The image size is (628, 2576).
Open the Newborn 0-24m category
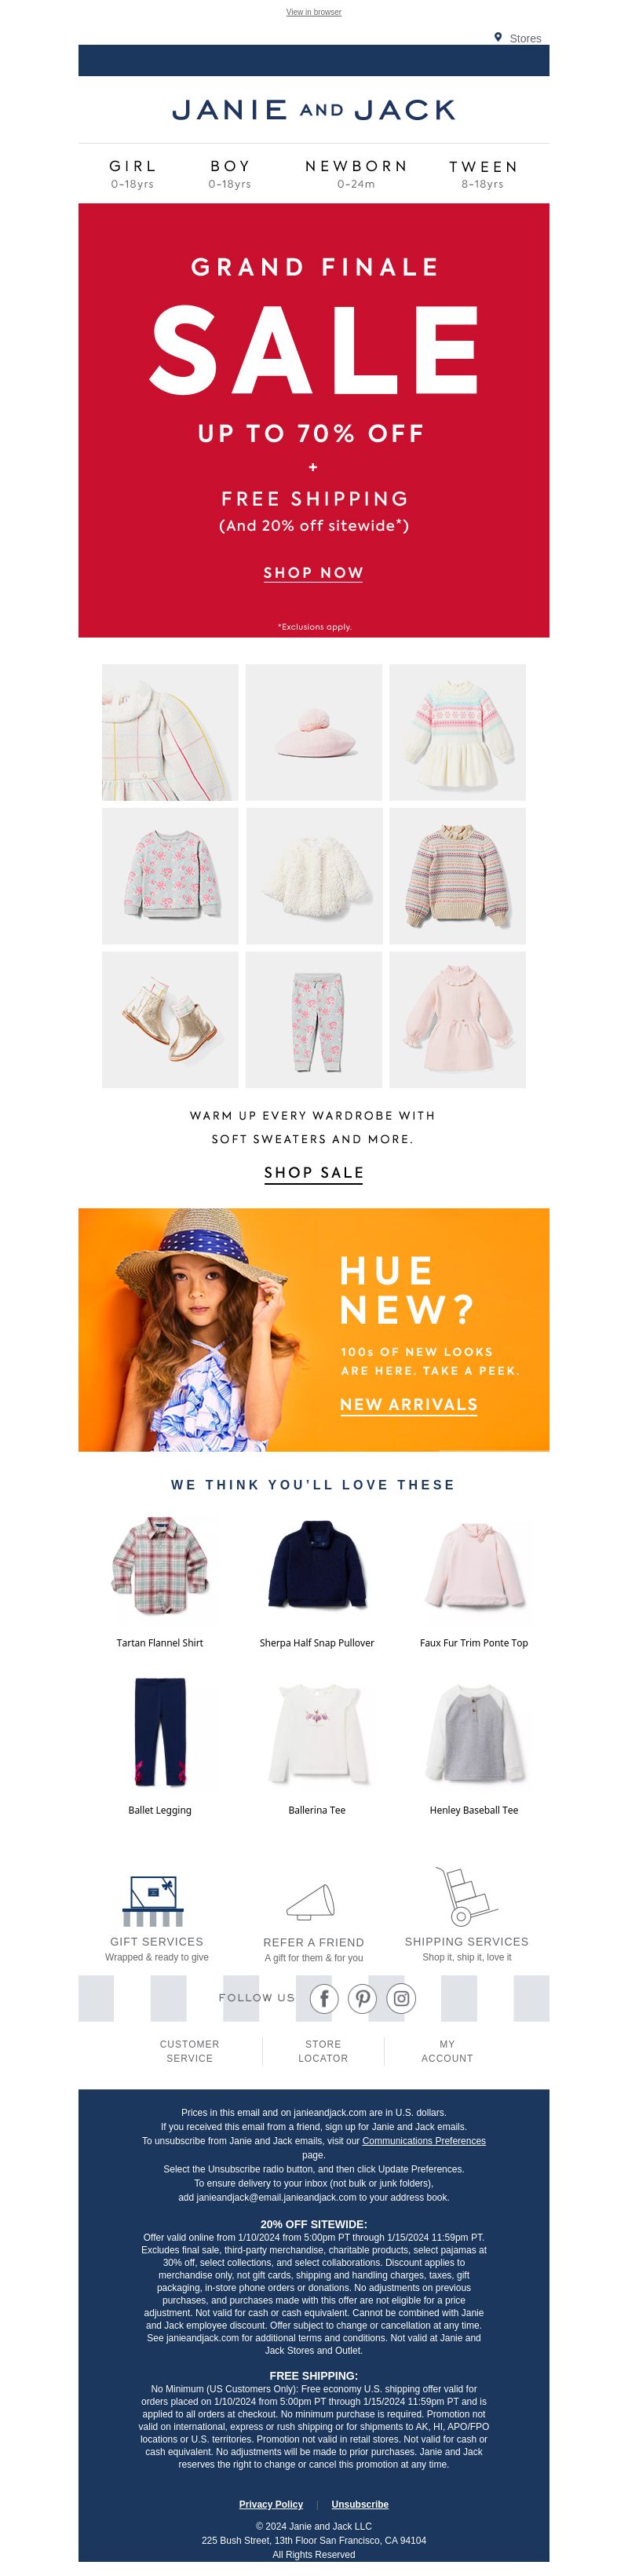coord(356,173)
